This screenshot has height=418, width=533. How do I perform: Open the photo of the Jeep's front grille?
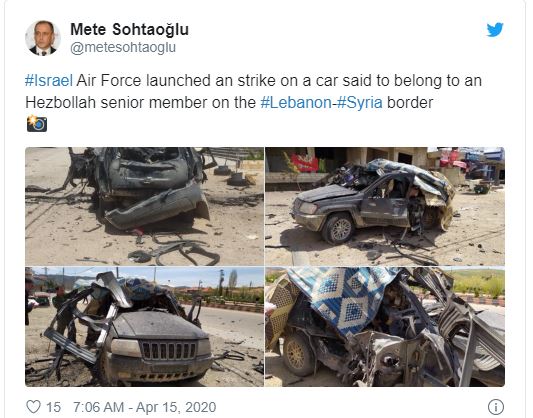[144, 327]
